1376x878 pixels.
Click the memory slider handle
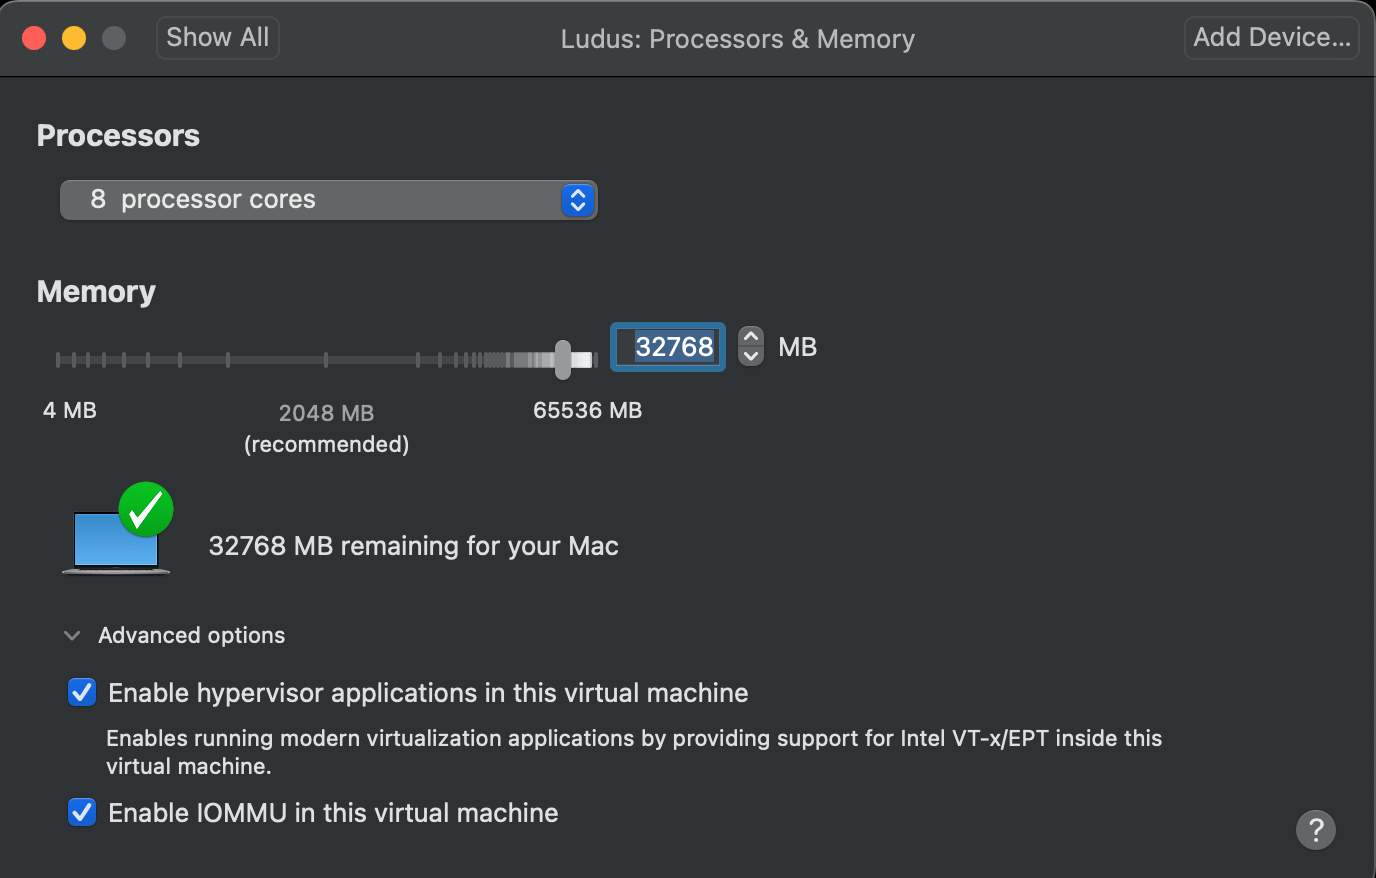pyautogui.click(x=563, y=360)
